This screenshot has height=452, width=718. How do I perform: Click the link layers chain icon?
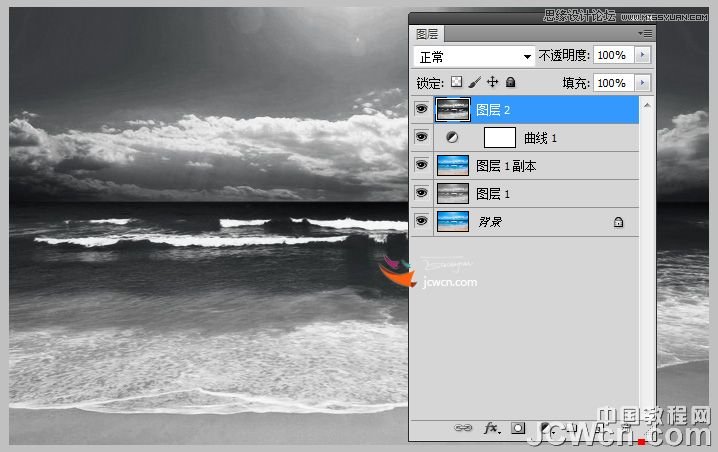(462, 428)
